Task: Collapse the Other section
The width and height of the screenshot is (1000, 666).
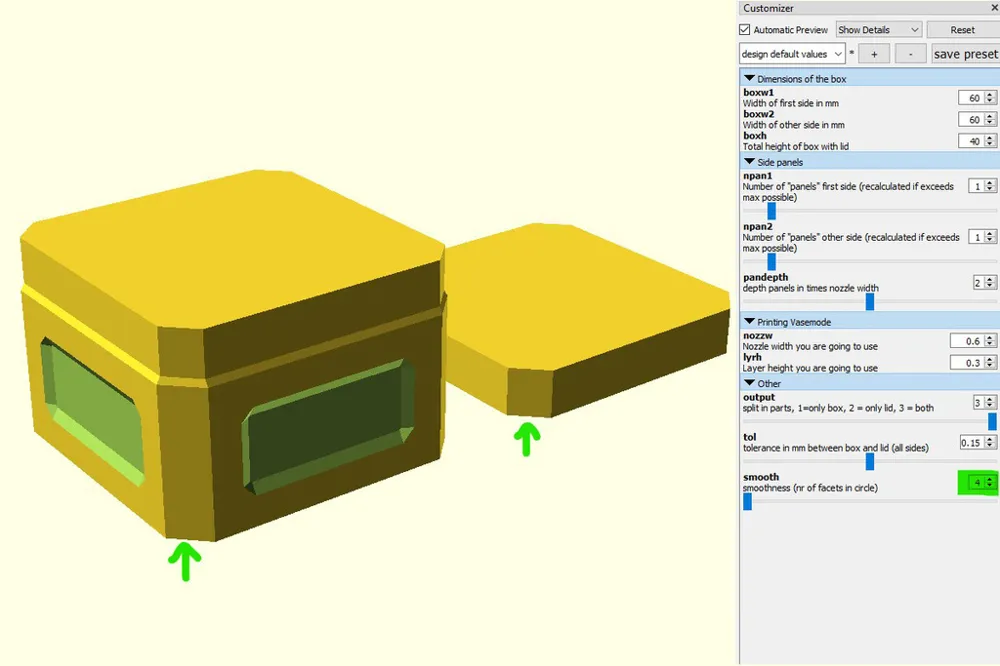Action: tap(750, 383)
